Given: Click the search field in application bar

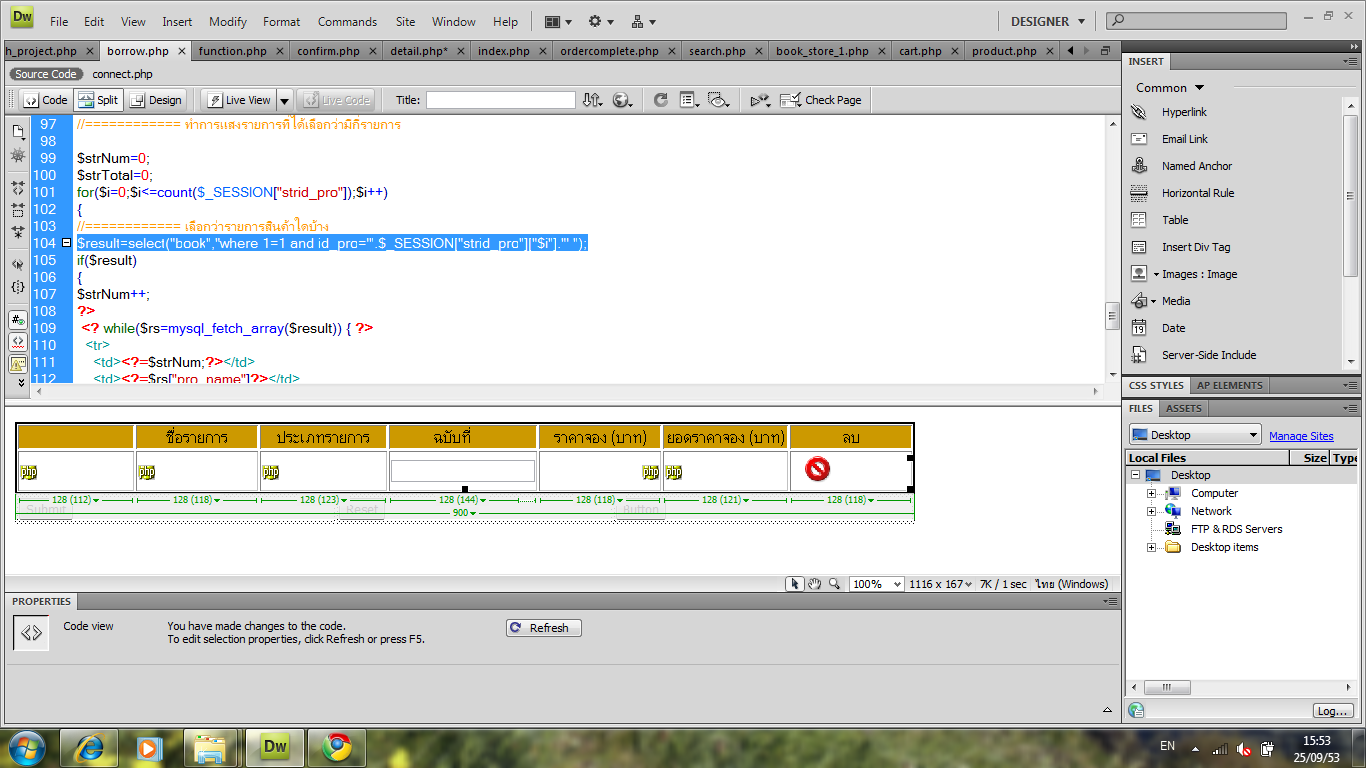Looking at the screenshot, I should pyautogui.click(x=1196, y=20).
